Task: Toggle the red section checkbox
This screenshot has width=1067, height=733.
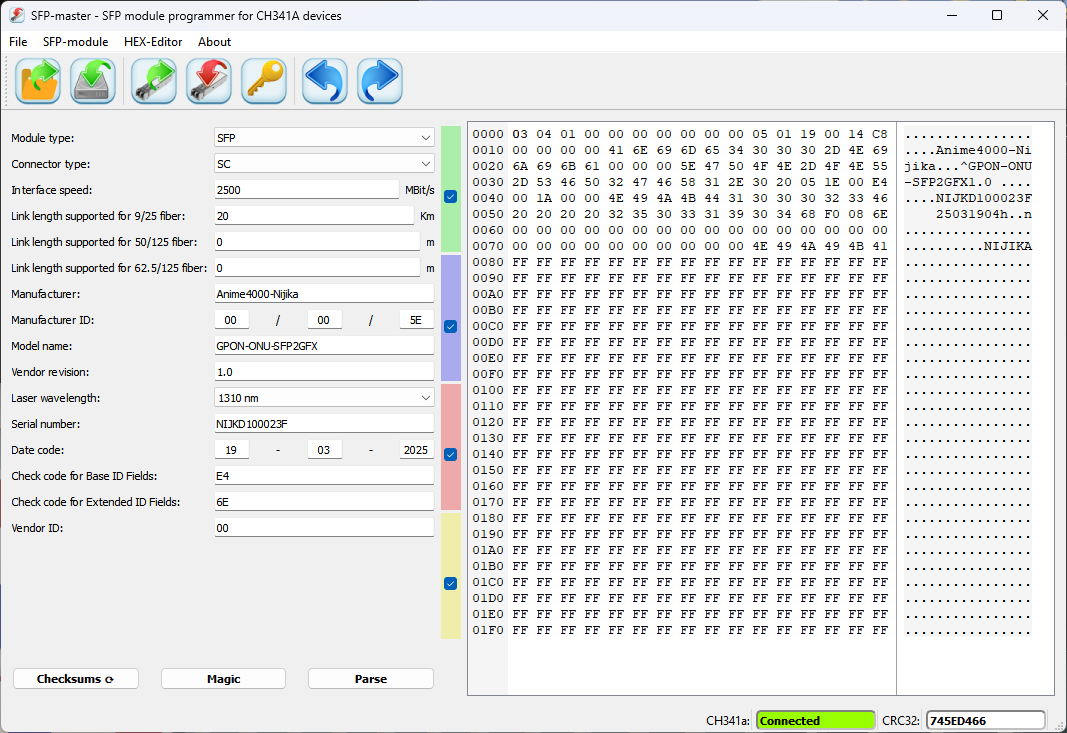Action: [x=450, y=454]
